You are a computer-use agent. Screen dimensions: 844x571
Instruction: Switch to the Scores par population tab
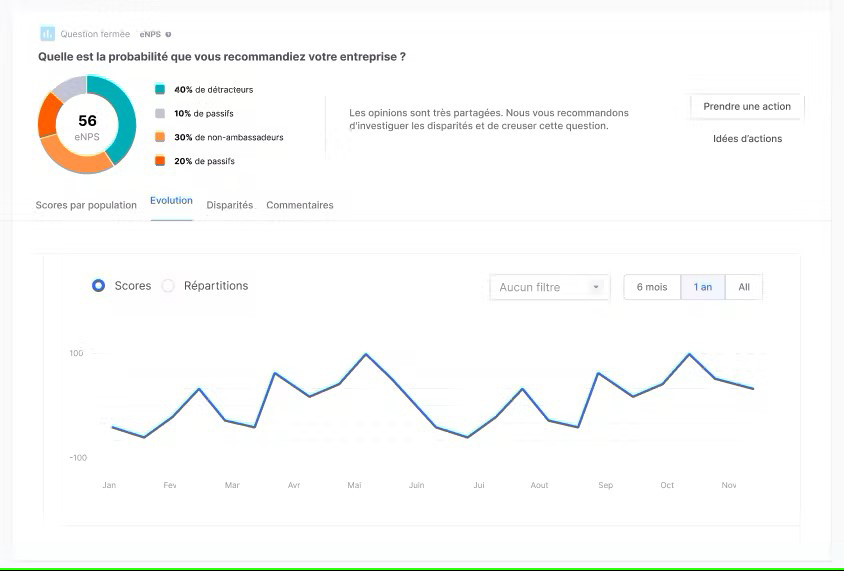pos(86,205)
